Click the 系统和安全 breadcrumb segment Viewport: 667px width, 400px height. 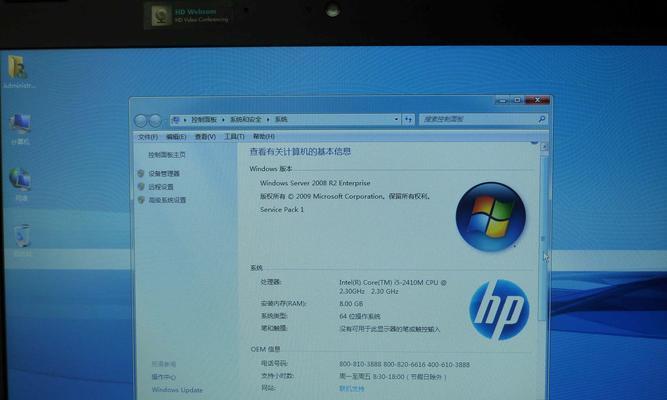pos(245,120)
